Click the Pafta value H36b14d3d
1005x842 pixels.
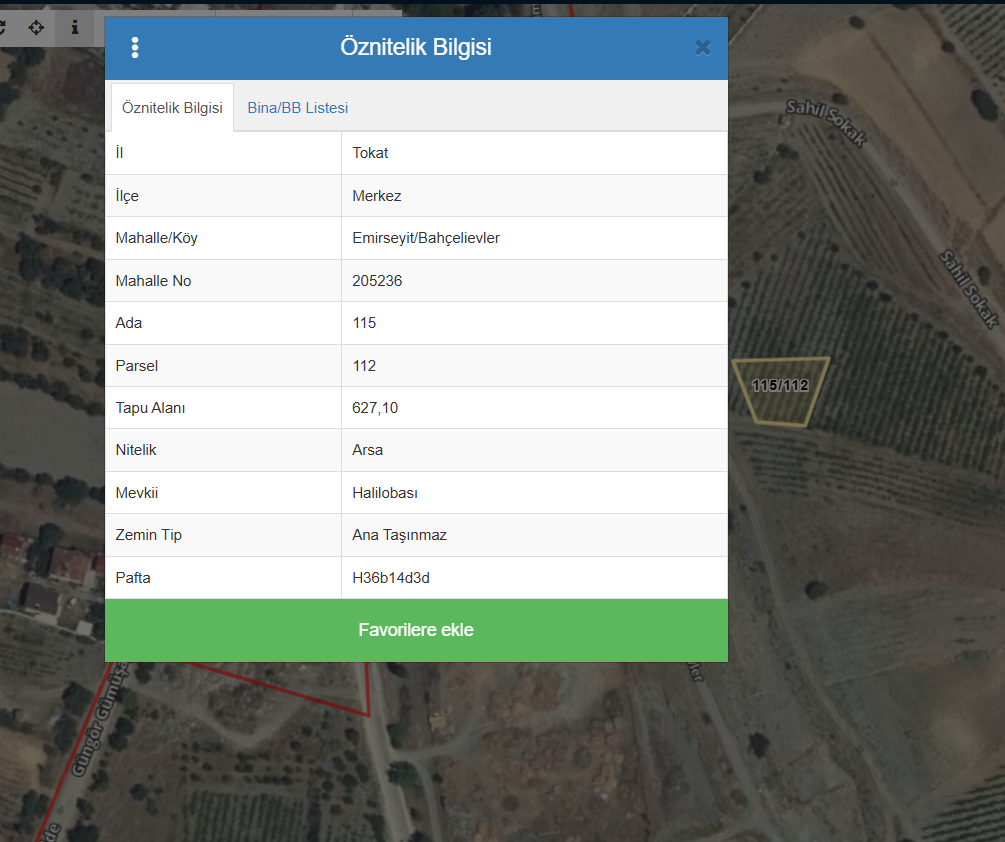point(391,578)
